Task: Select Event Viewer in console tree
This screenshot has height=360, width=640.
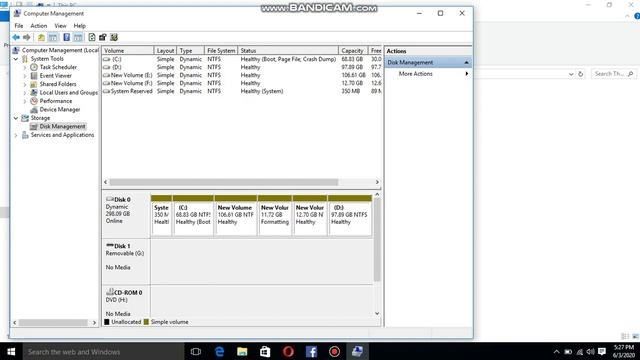Action: tap(56, 76)
